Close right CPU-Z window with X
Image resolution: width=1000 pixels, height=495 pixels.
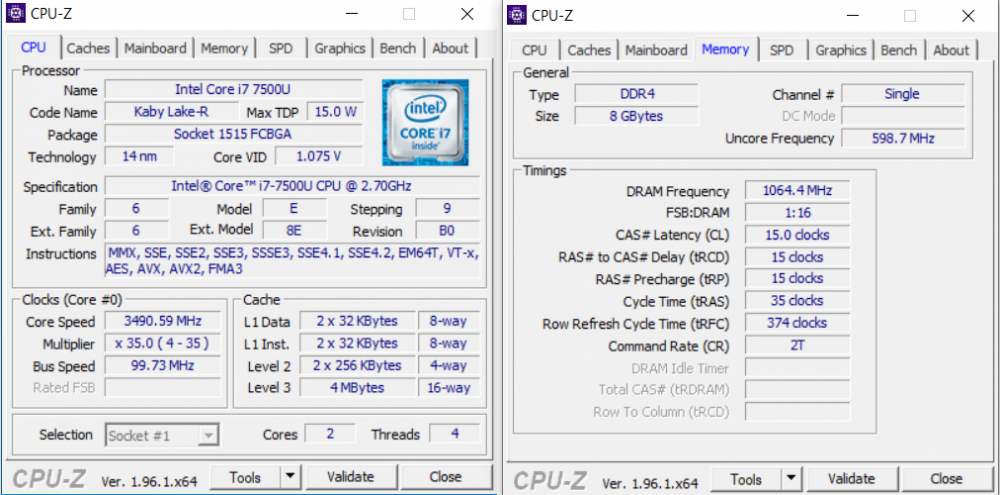click(968, 16)
